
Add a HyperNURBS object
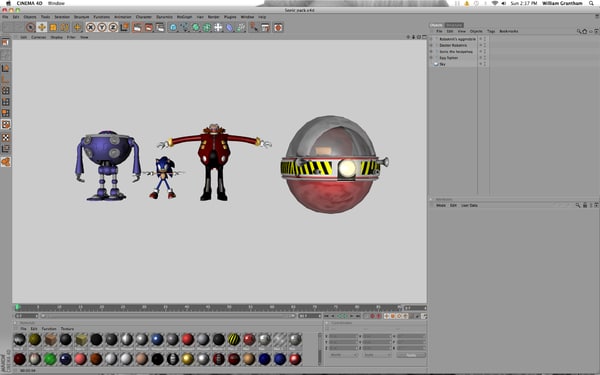click(196, 27)
